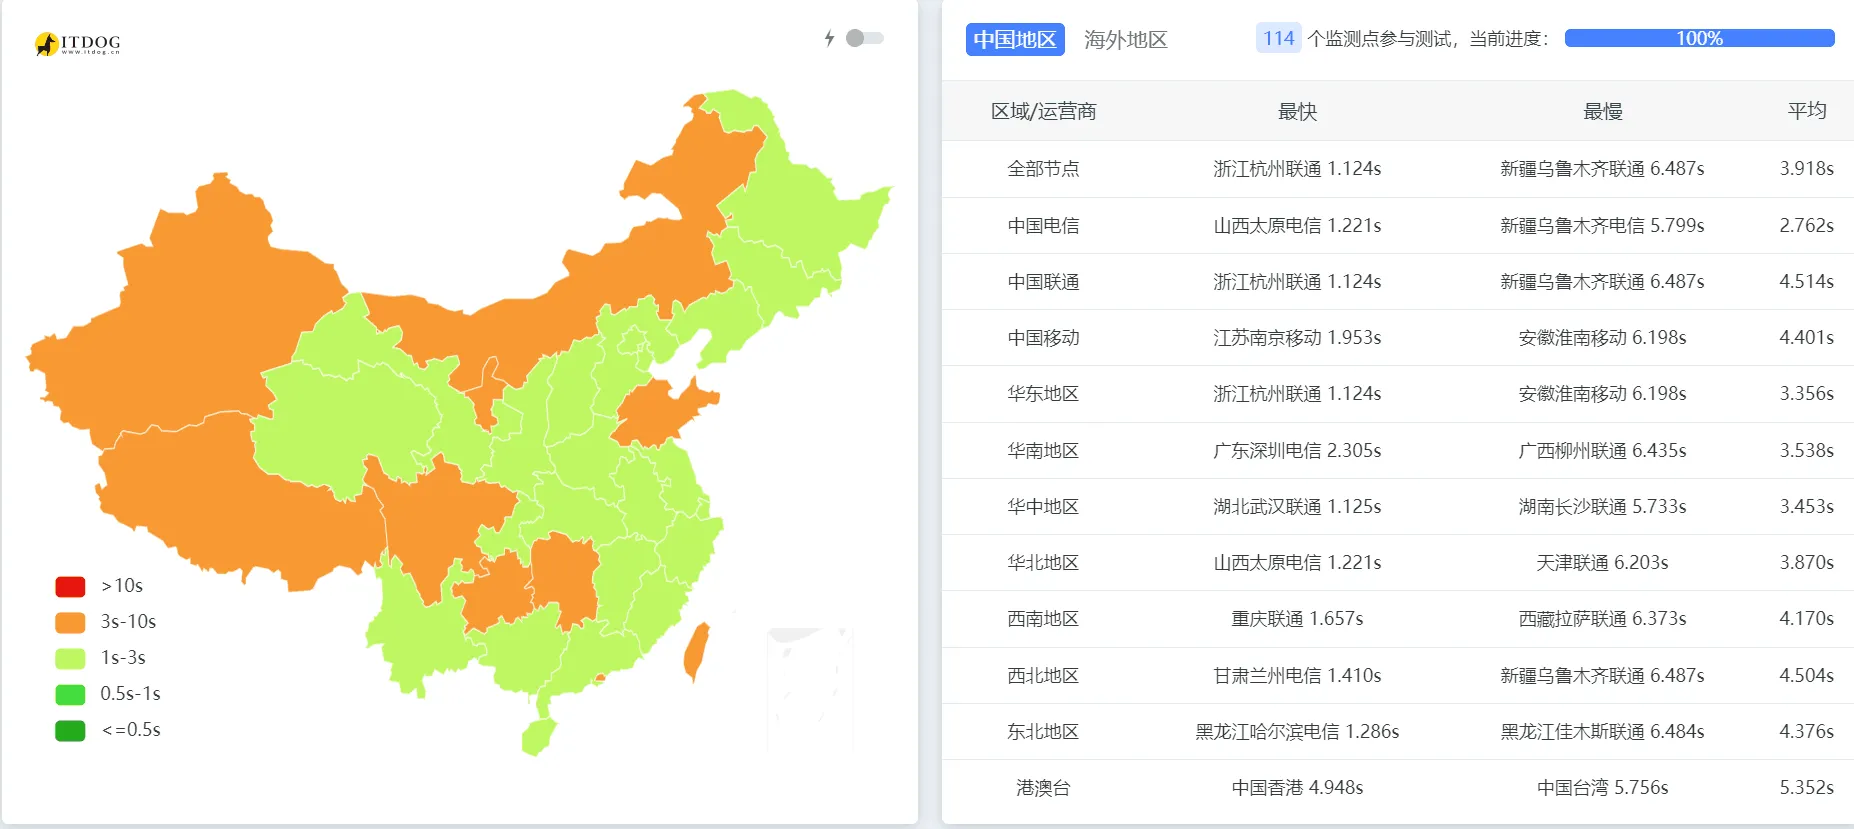Toggle the green 0.5s-1s legend swatch
The height and width of the screenshot is (829, 1854).
[70, 694]
